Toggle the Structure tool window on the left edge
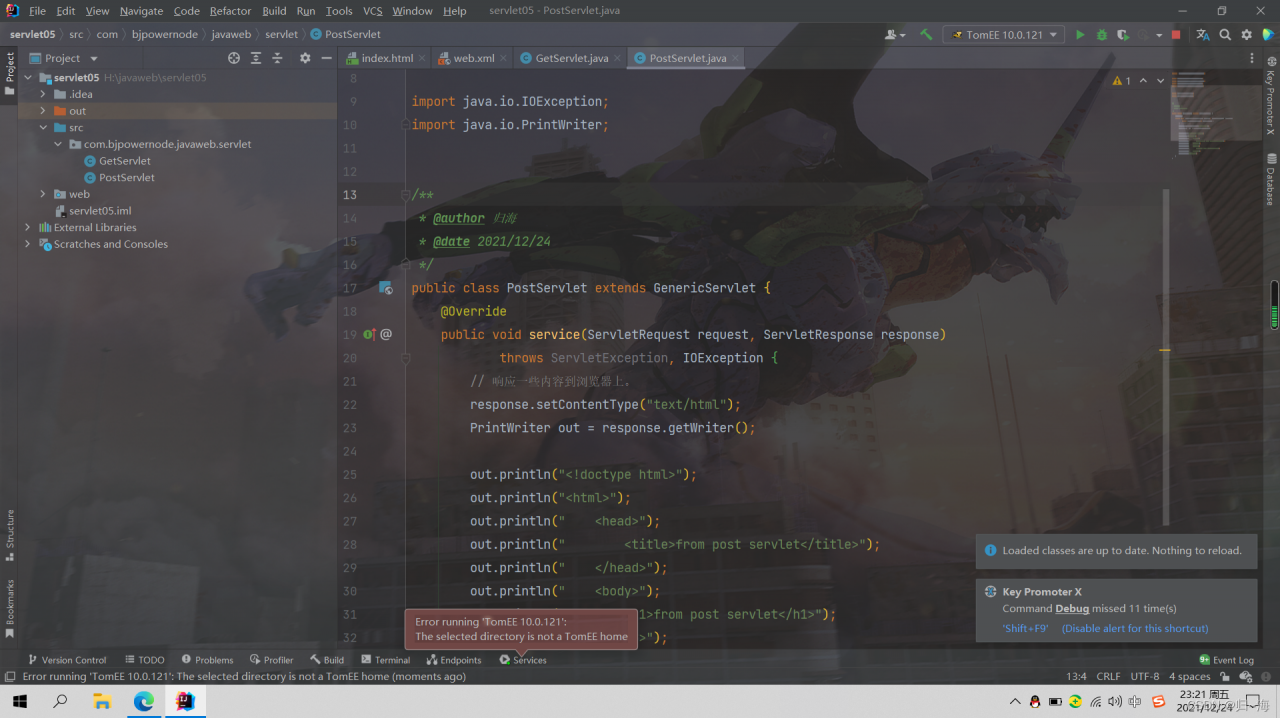Viewport: 1280px width, 718px height. tap(10, 535)
